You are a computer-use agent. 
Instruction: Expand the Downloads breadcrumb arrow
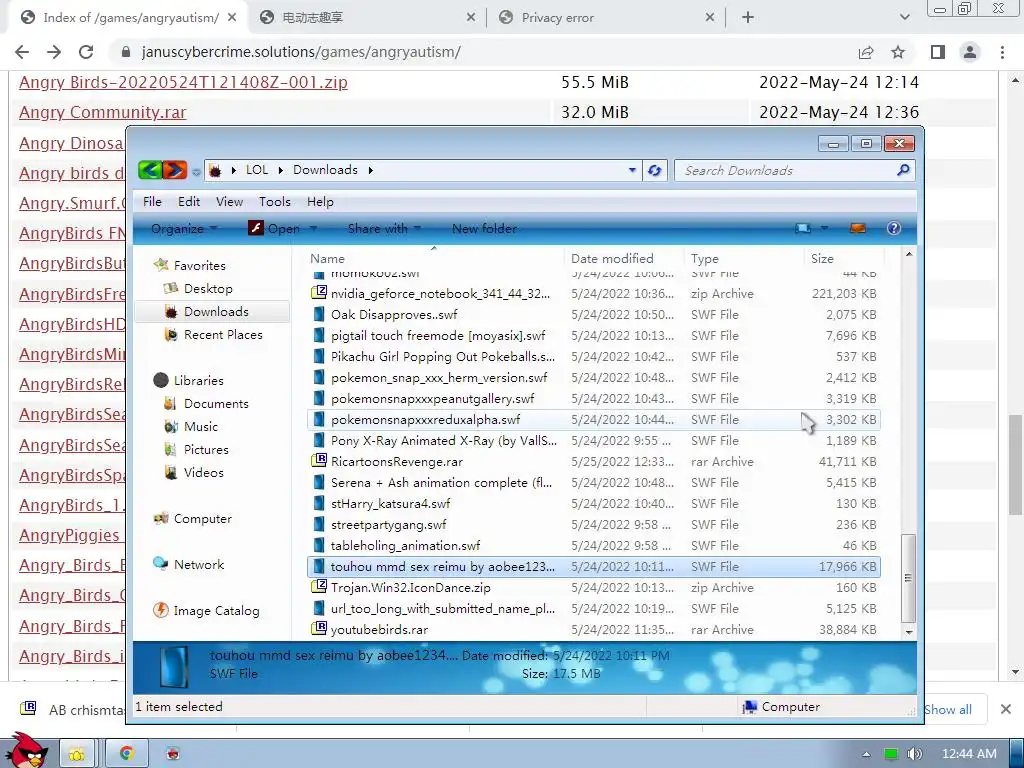tap(370, 170)
